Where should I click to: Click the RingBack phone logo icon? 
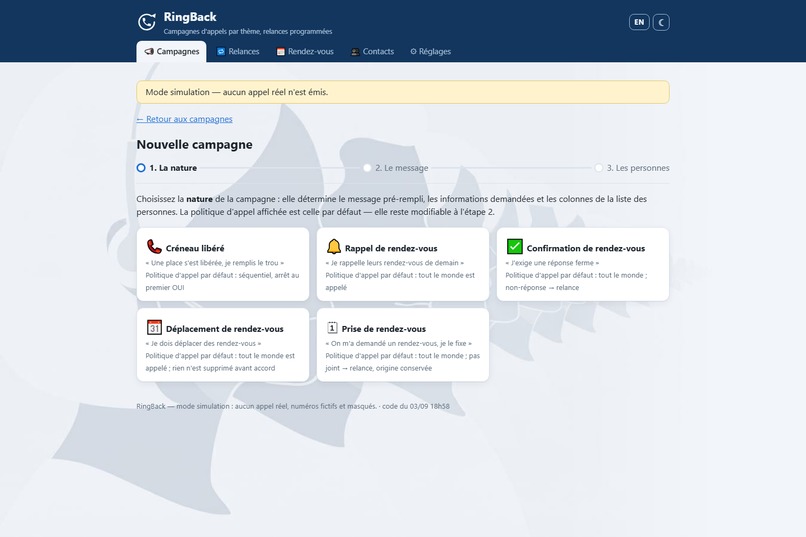146,22
